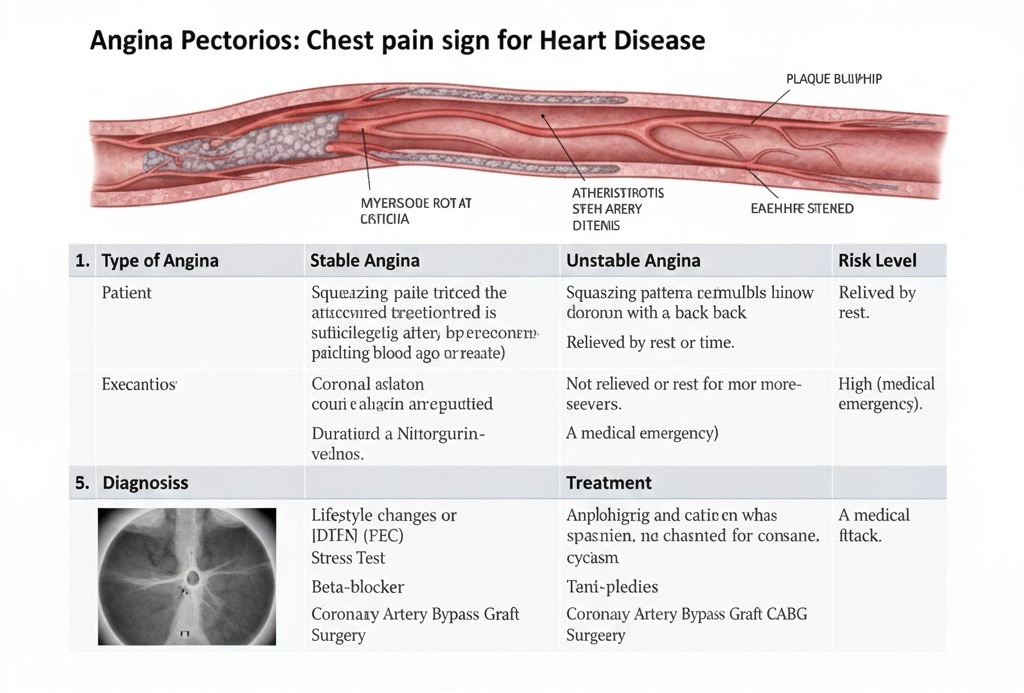The height and width of the screenshot is (693, 1024).
Task: Click the EAEHHFE STENED diagram label
Action: click(x=801, y=209)
